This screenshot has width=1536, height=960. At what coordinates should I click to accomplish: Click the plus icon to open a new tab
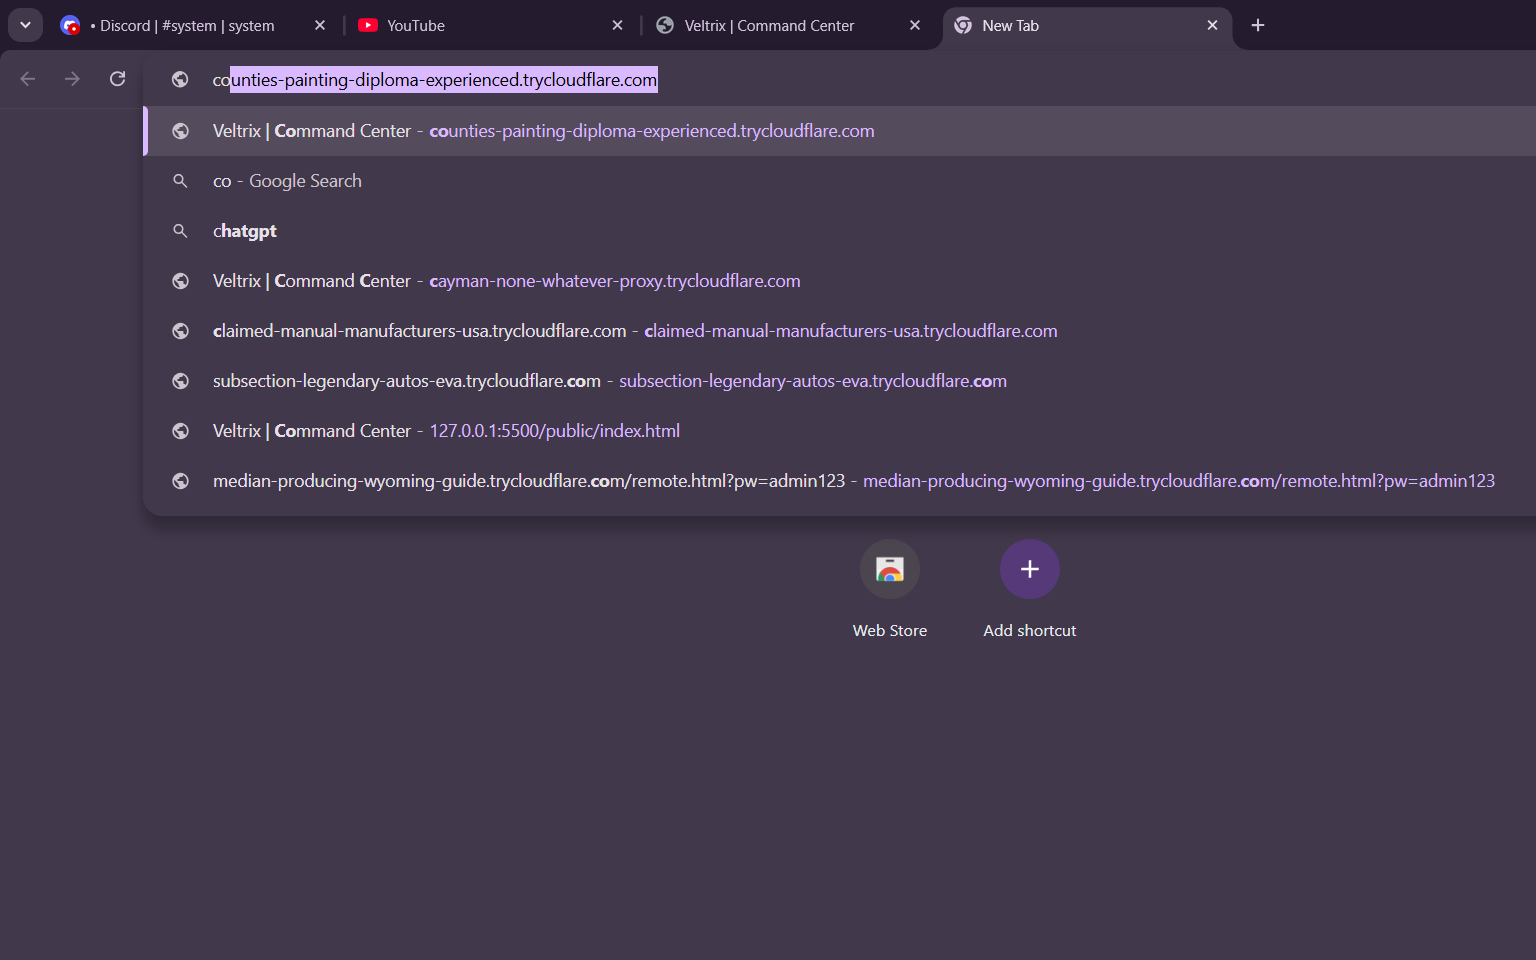tap(1258, 25)
